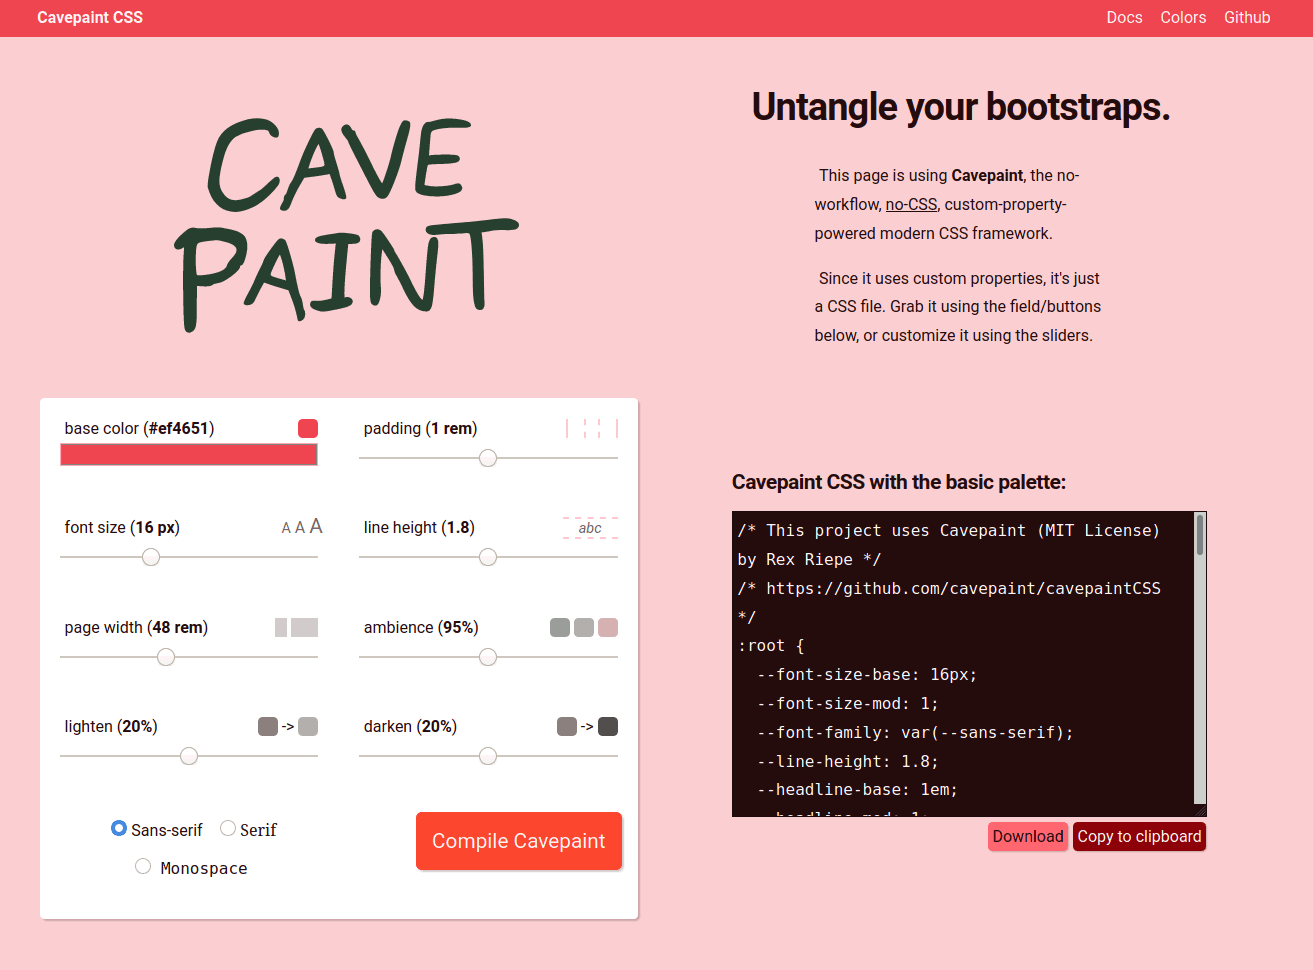The width and height of the screenshot is (1313, 970).
Task: Click the Copy to clipboard button
Action: coord(1139,837)
